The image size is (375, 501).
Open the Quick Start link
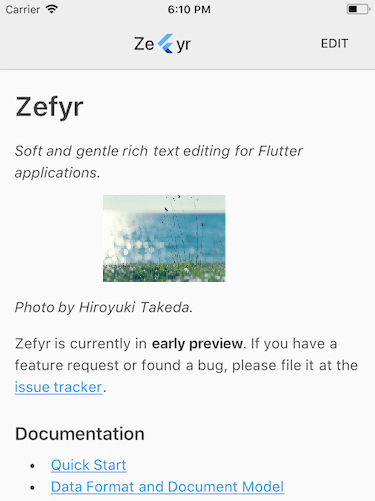89,465
